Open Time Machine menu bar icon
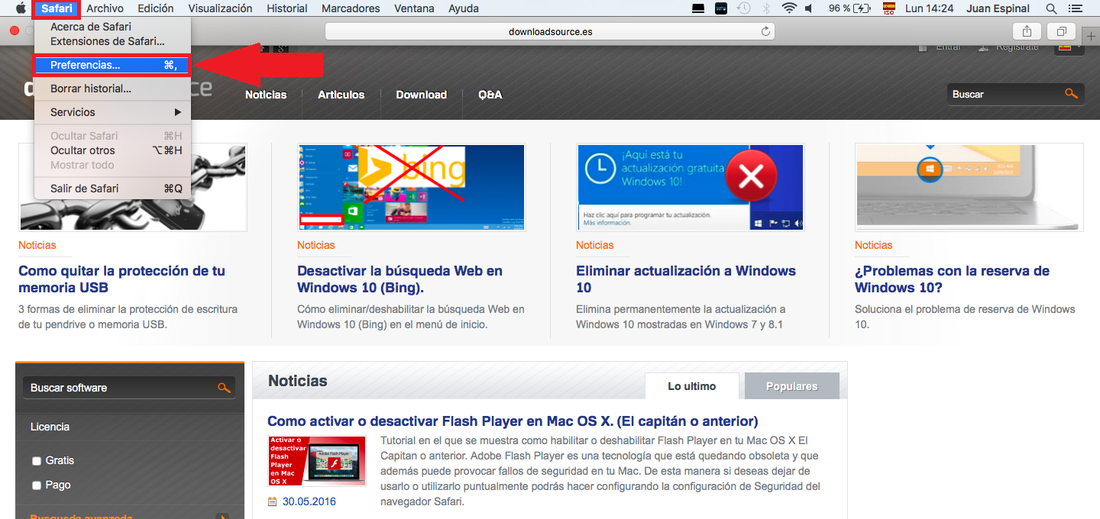 tap(744, 8)
